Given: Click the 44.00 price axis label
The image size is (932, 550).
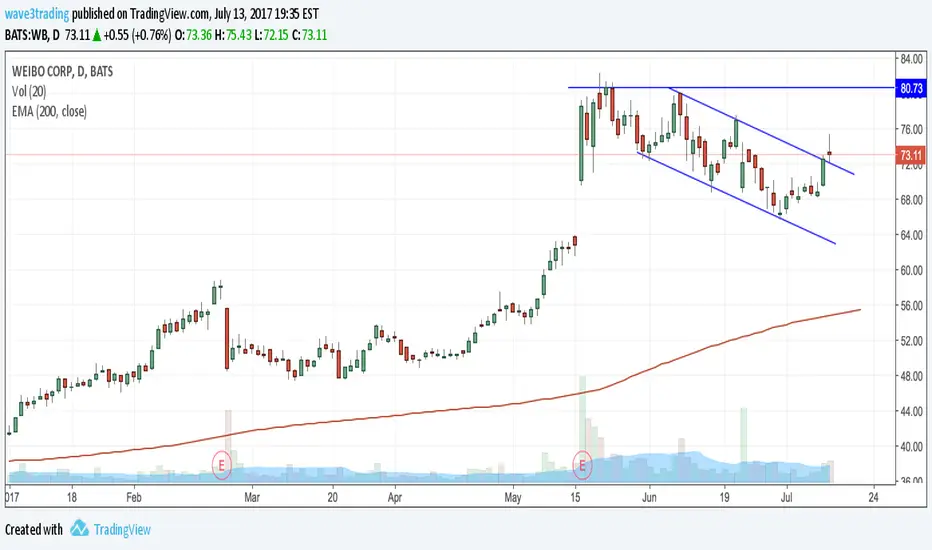Looking at the screenshot, I should point(911,411).
